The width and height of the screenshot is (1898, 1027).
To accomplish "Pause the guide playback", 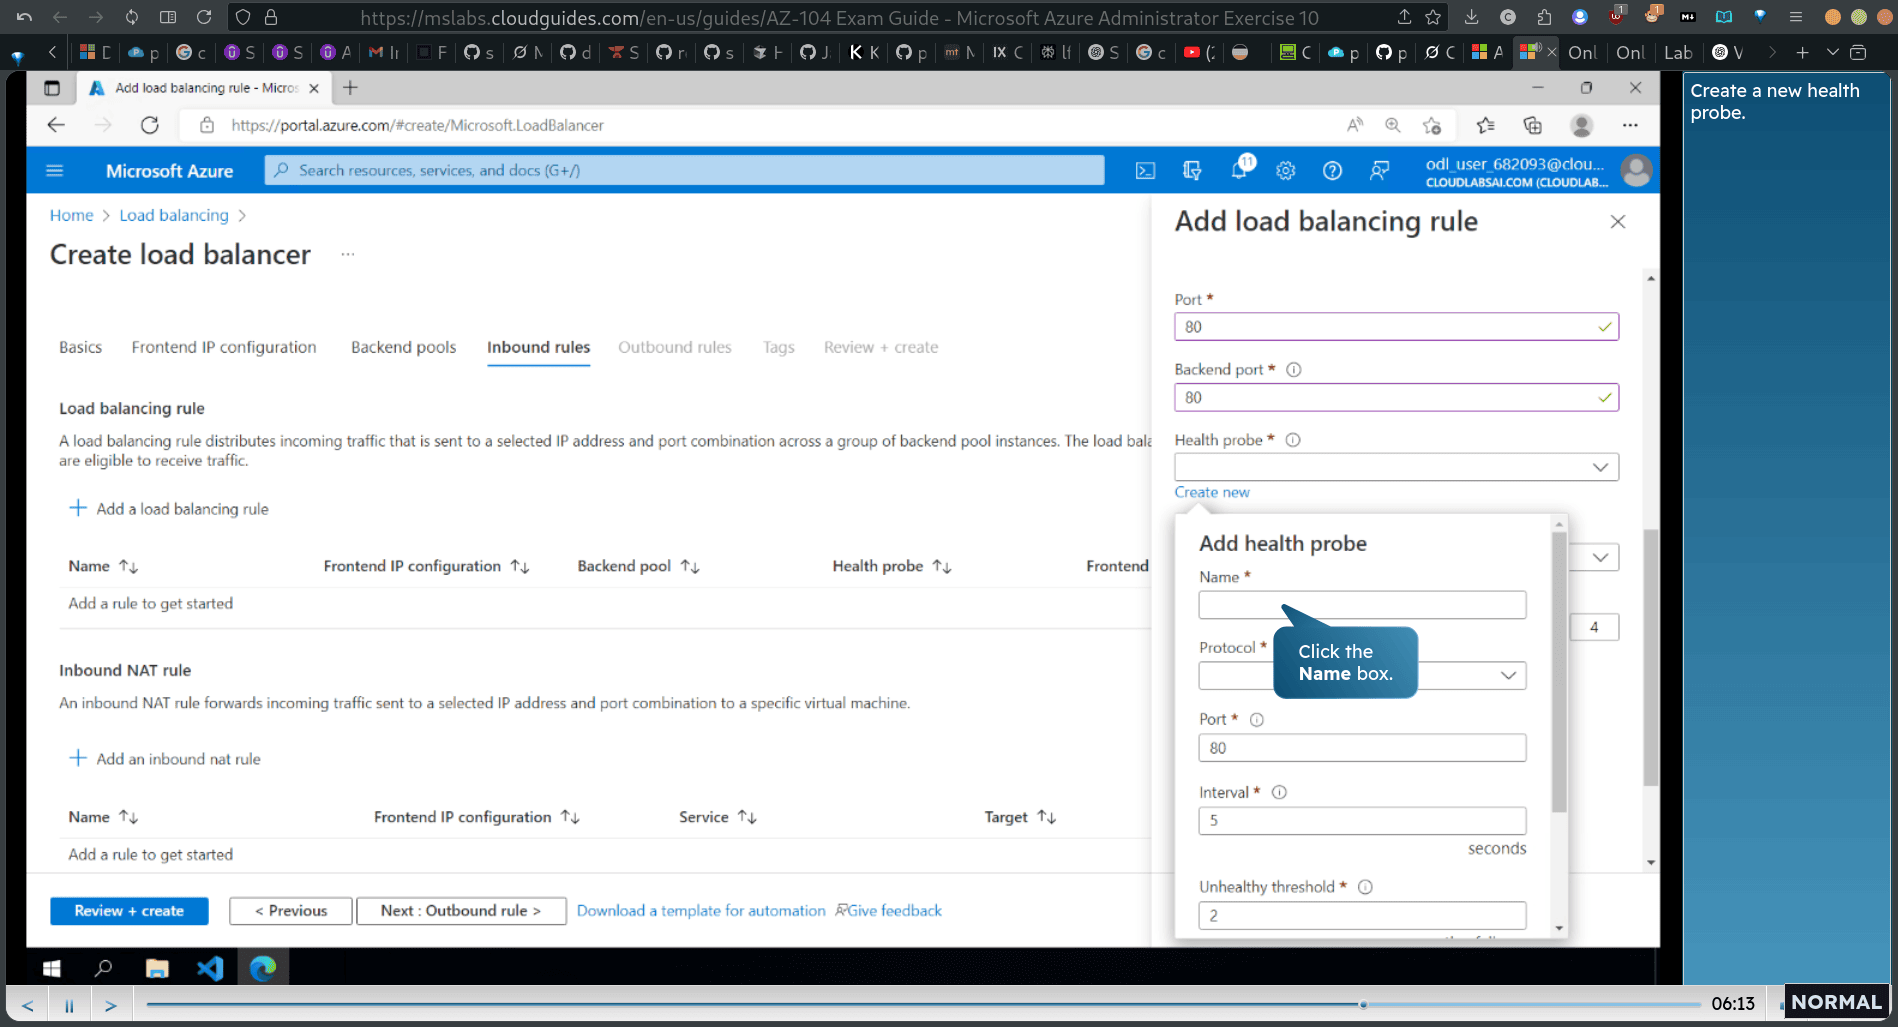I will (x=69, y=1005).
